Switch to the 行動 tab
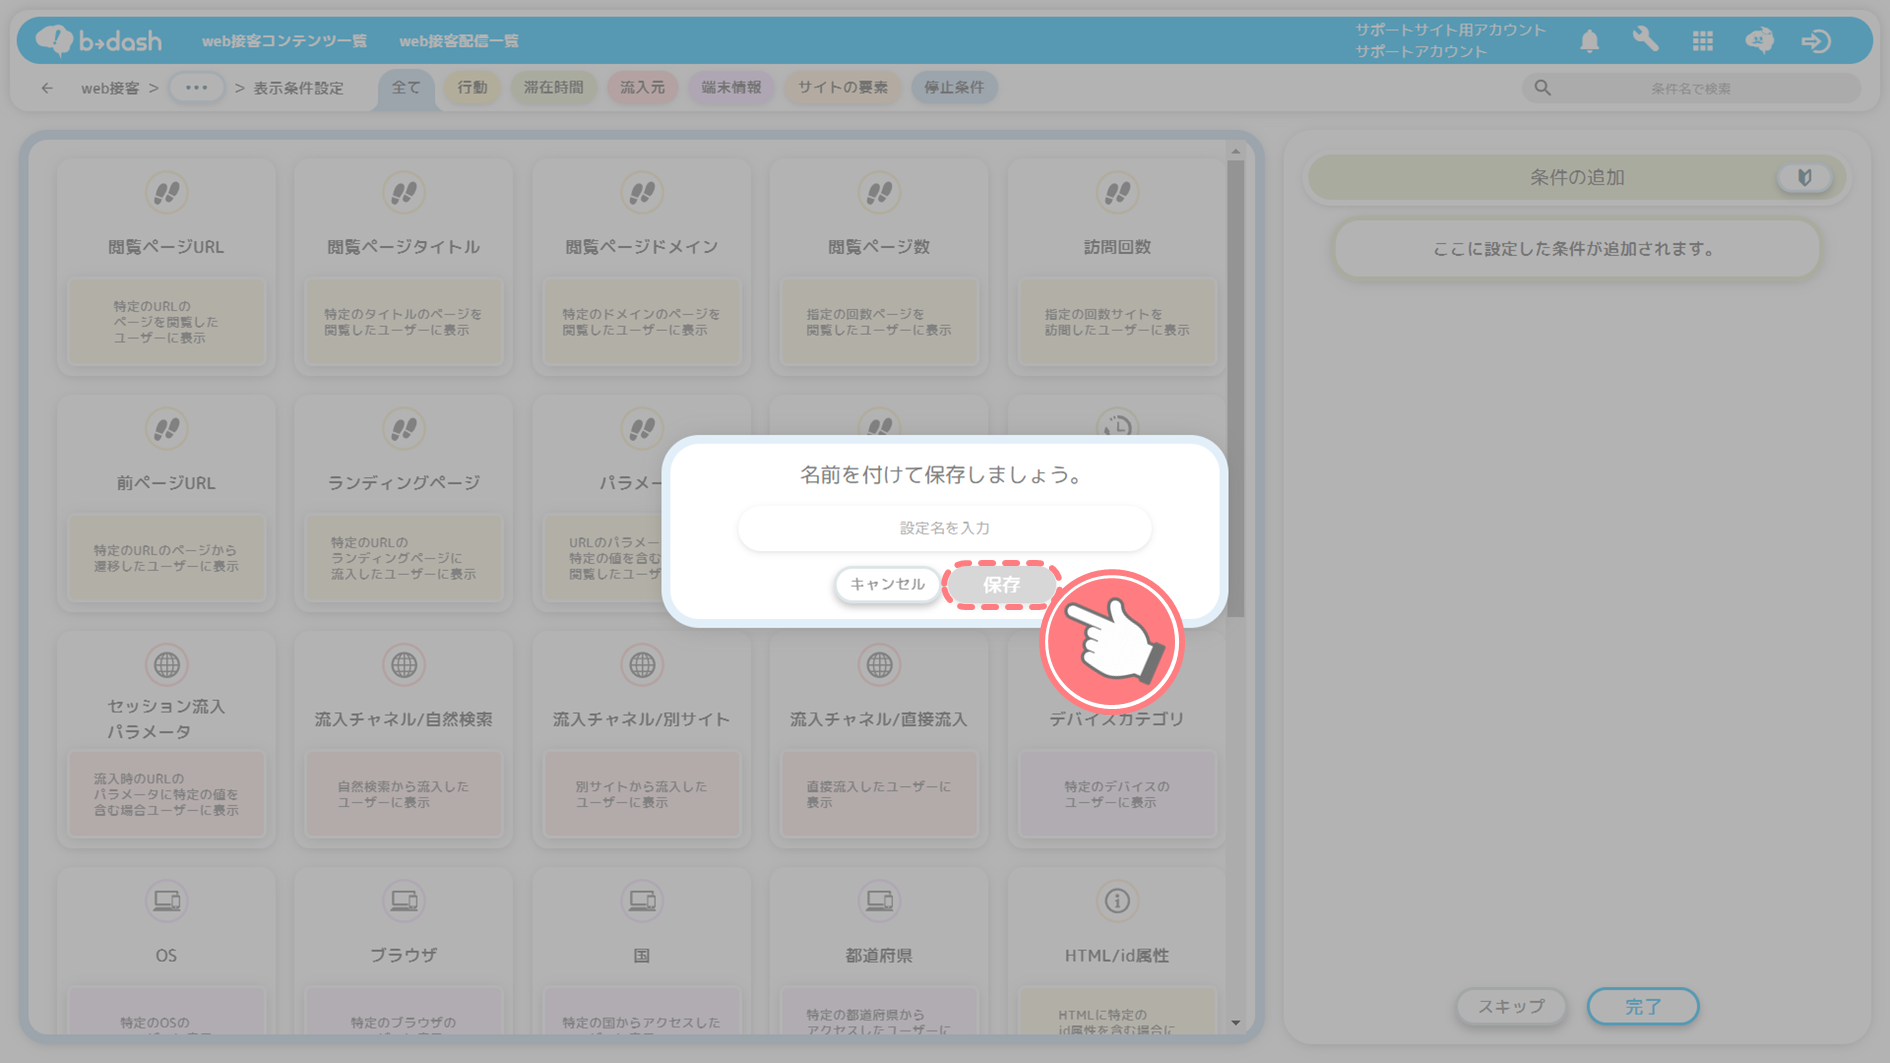 [x=472, y=88]
